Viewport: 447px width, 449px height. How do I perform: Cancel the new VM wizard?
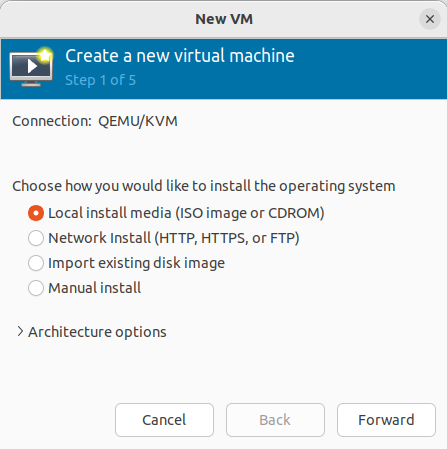coord(164,420)
